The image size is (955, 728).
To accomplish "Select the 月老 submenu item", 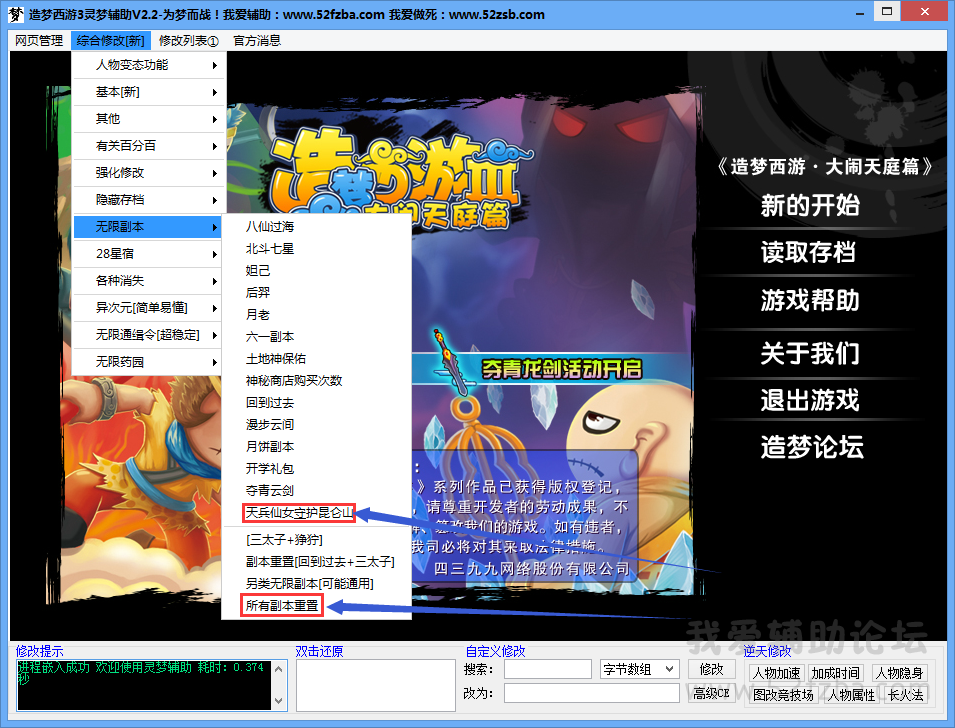I will [317, 315].
